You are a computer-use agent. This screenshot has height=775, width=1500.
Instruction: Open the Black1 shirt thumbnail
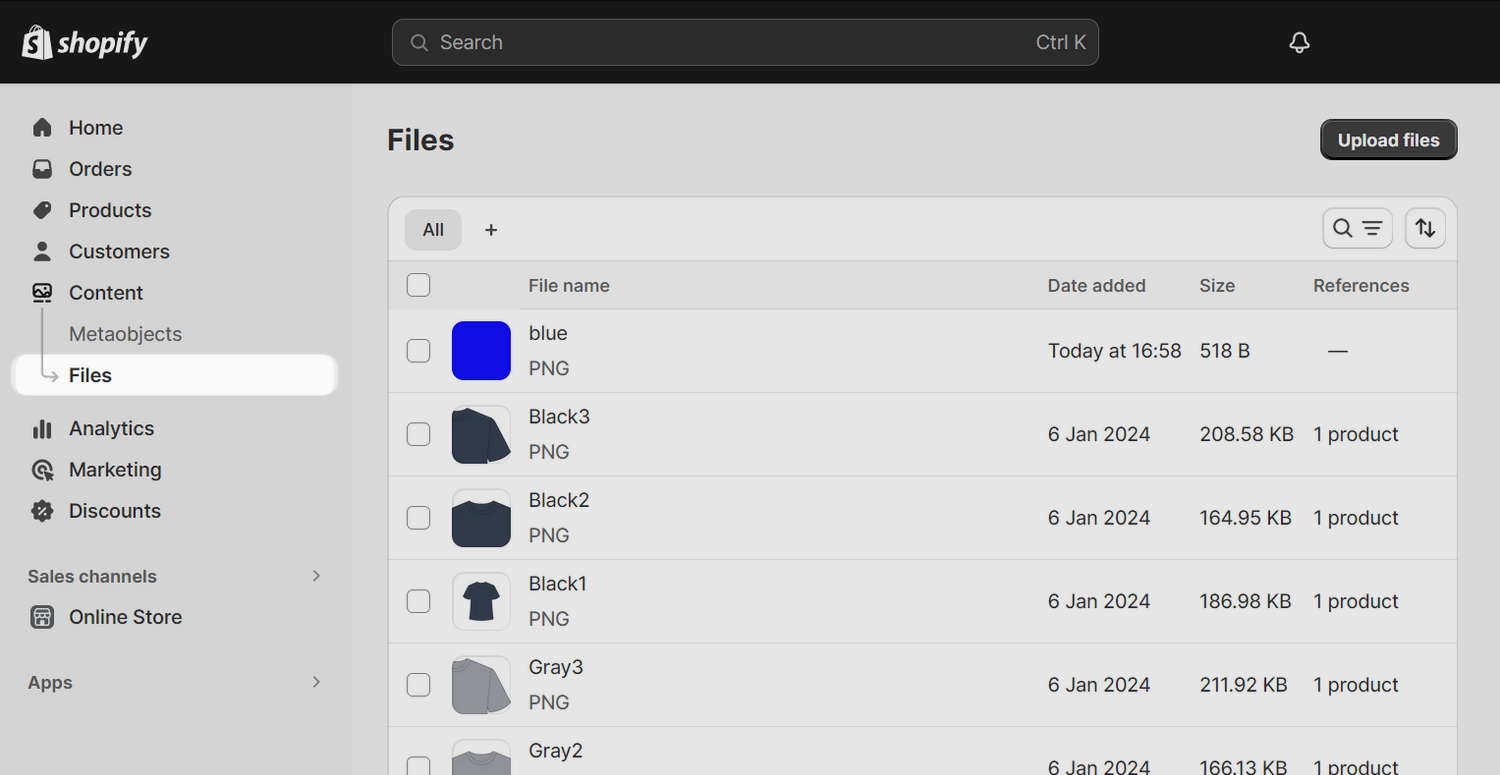point(481,601)
